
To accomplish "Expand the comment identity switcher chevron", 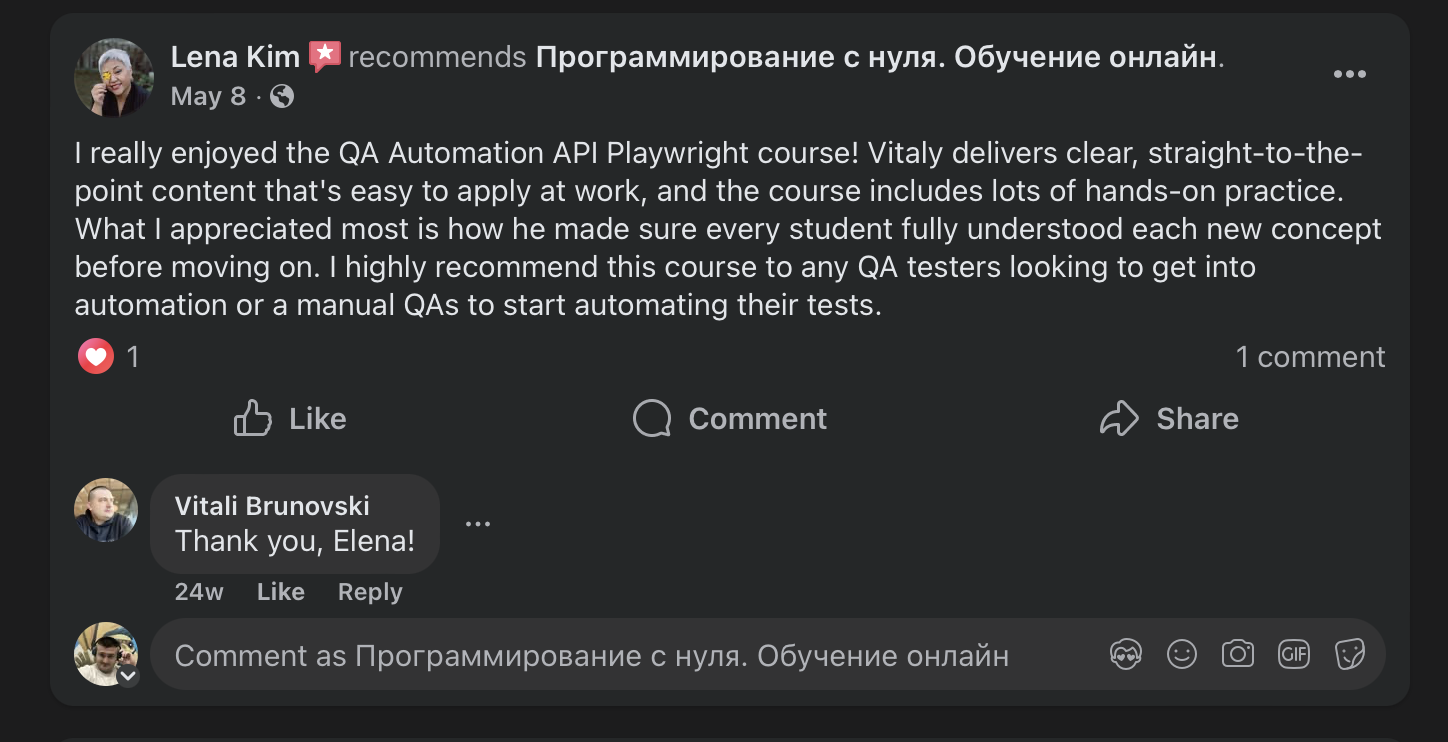I will tap(130, 674).
